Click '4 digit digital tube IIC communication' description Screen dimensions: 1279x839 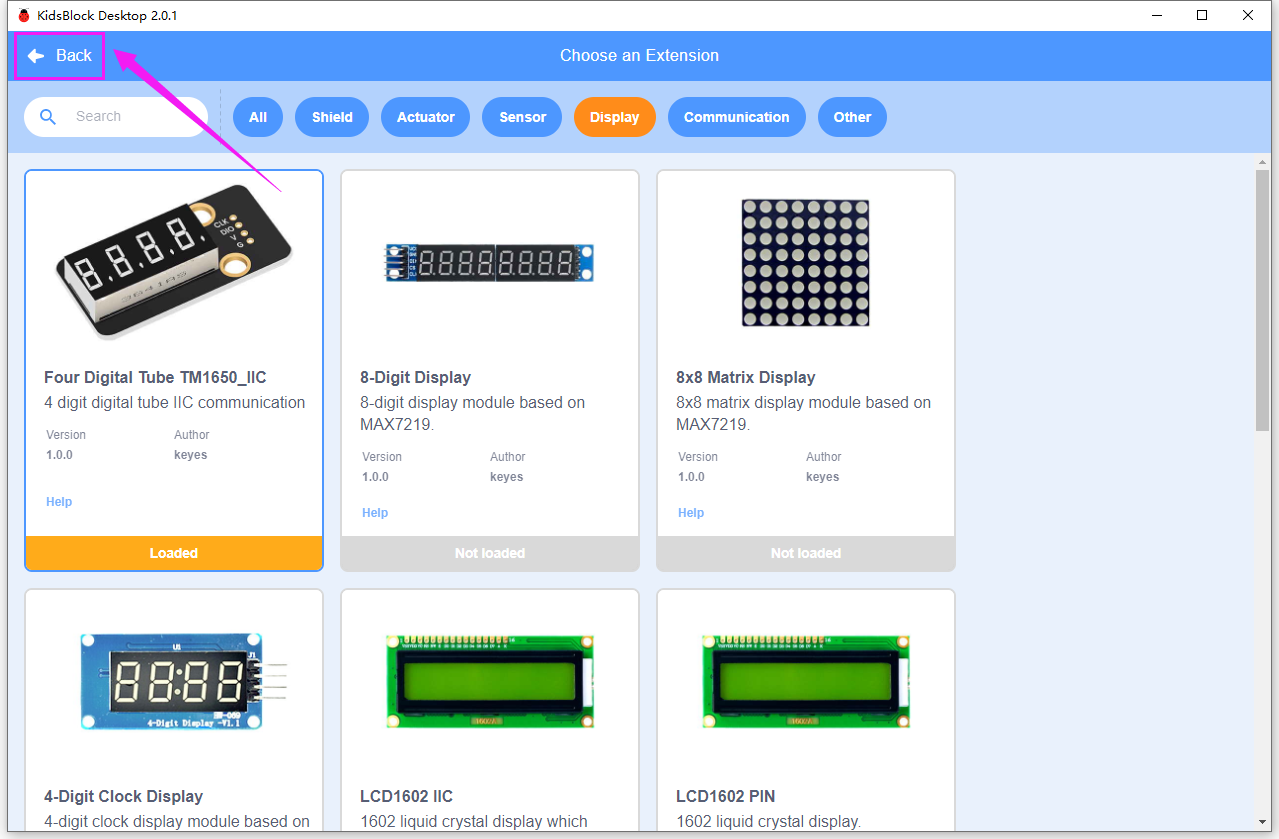pos(175,403)
